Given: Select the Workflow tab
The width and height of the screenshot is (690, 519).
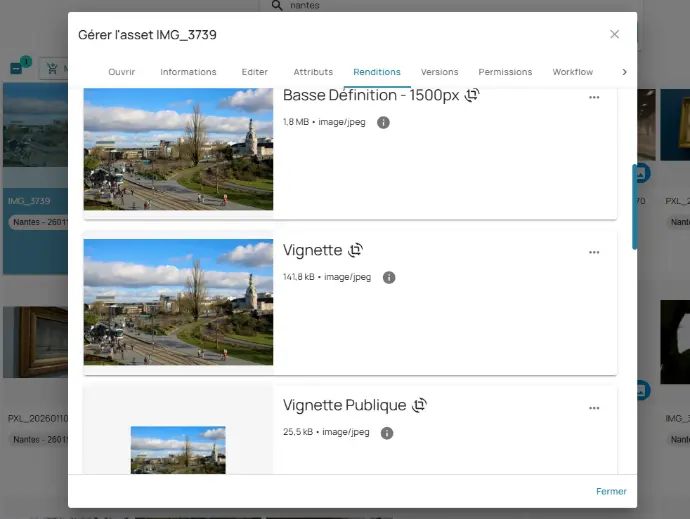Looking at the screenshot, I should coord(572,72).
